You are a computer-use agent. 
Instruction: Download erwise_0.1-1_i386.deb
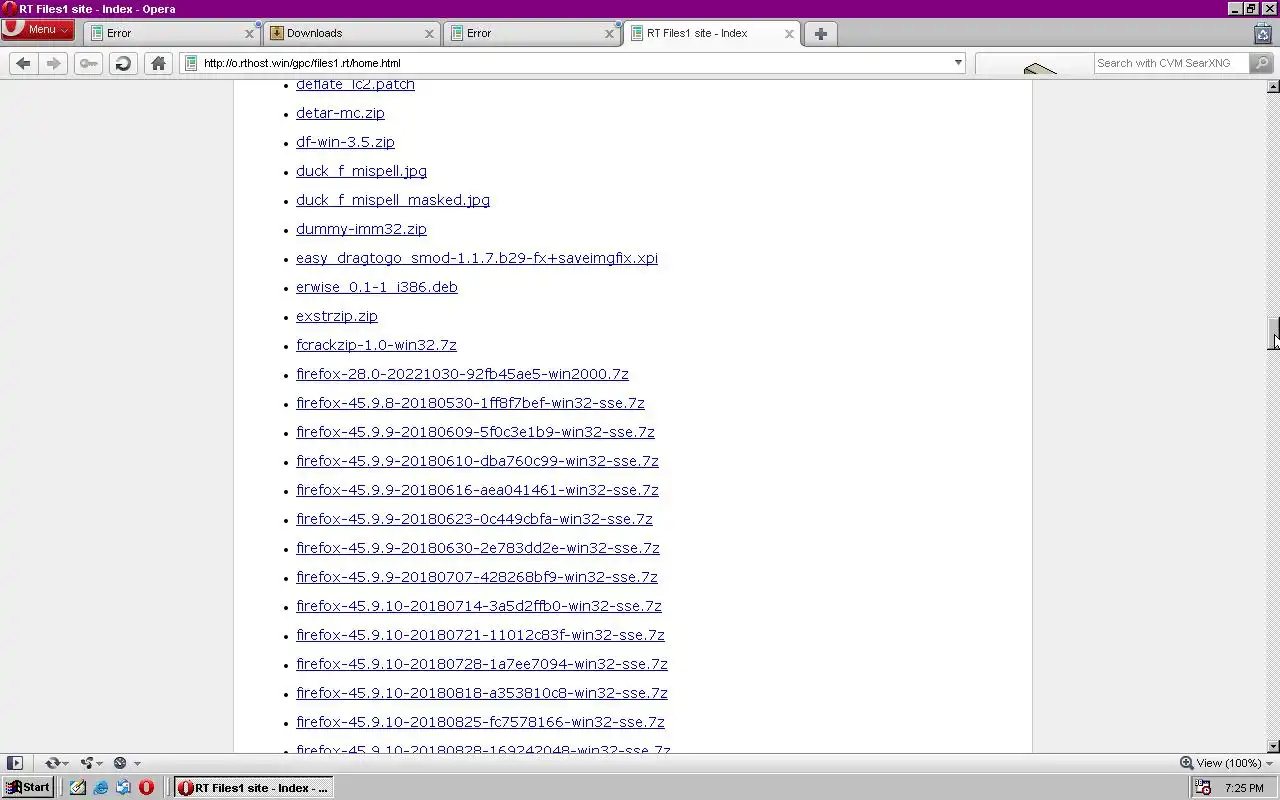[377, 287]
